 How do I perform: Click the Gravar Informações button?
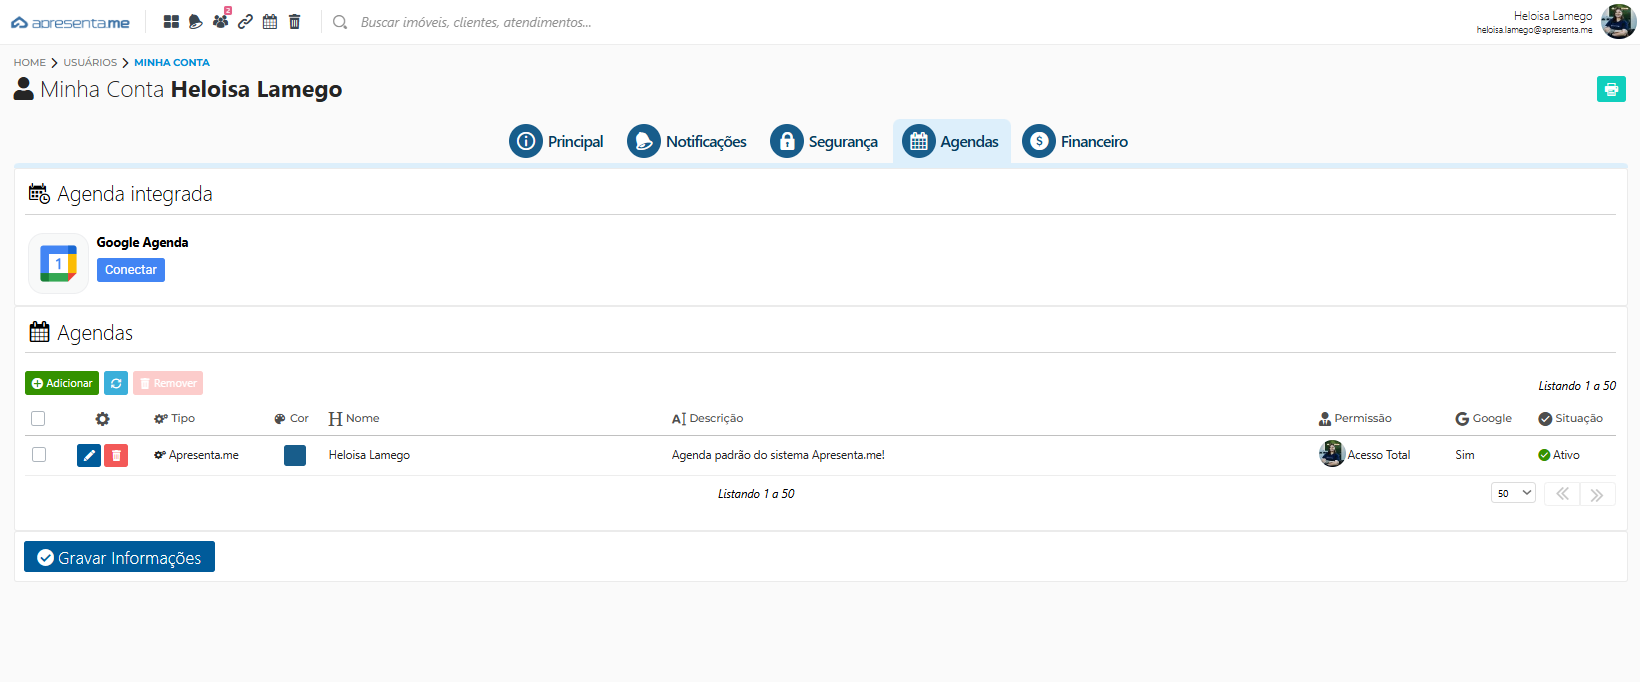coord(119,558)
